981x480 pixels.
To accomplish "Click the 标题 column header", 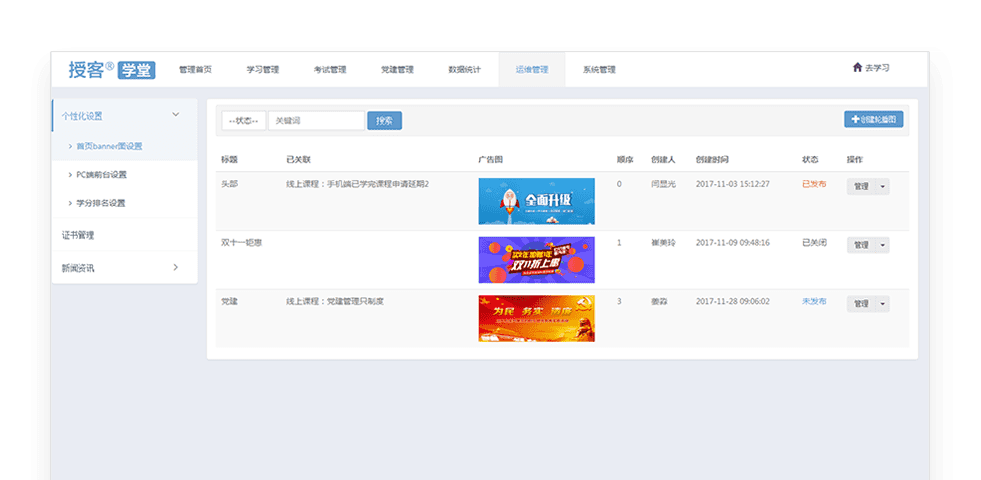I will tap(229, 160).
